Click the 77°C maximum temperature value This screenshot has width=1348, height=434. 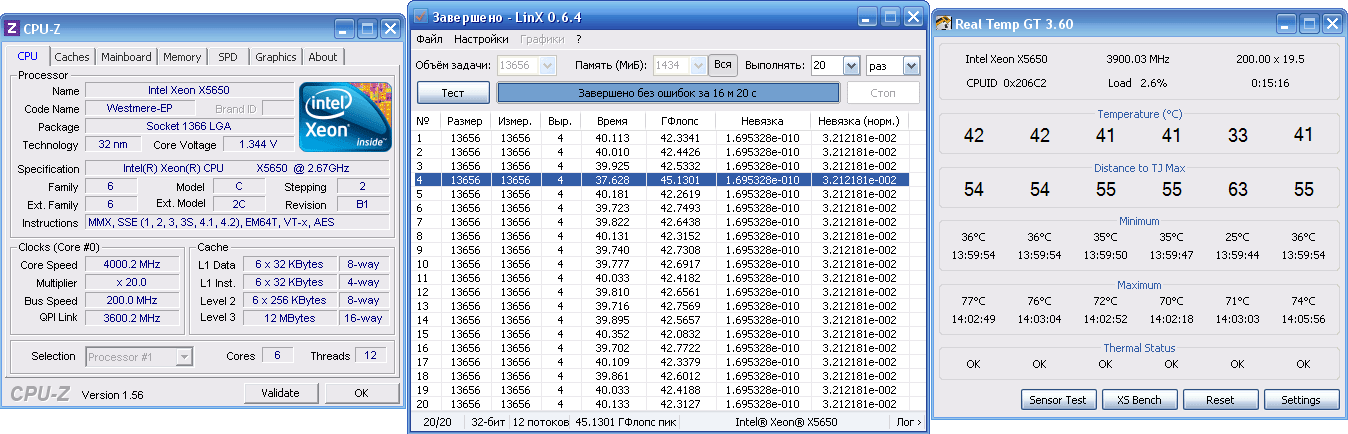point(973,301)
